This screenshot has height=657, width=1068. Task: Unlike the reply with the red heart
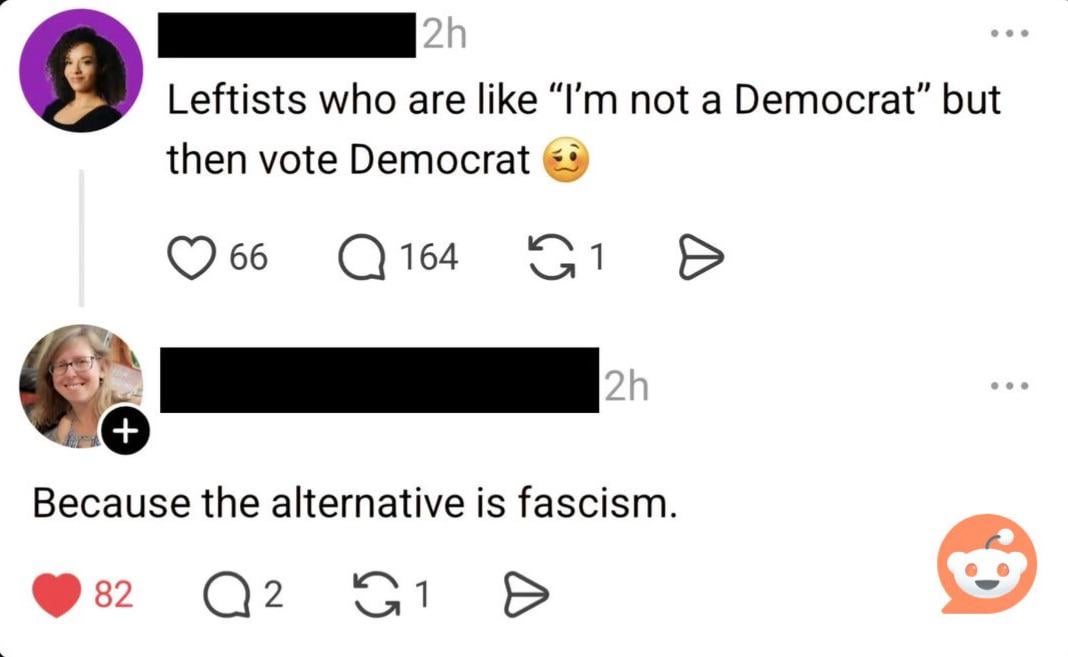pos(56,595)
